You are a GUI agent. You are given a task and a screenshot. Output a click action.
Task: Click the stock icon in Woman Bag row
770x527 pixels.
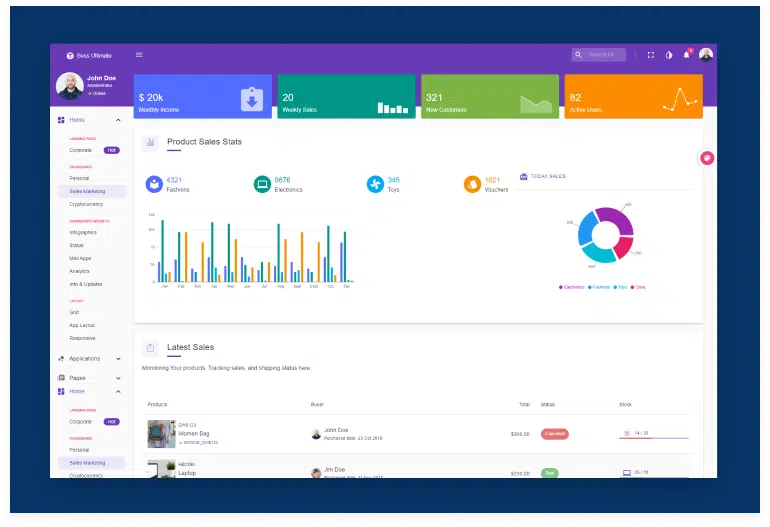[x=627, y=433]
